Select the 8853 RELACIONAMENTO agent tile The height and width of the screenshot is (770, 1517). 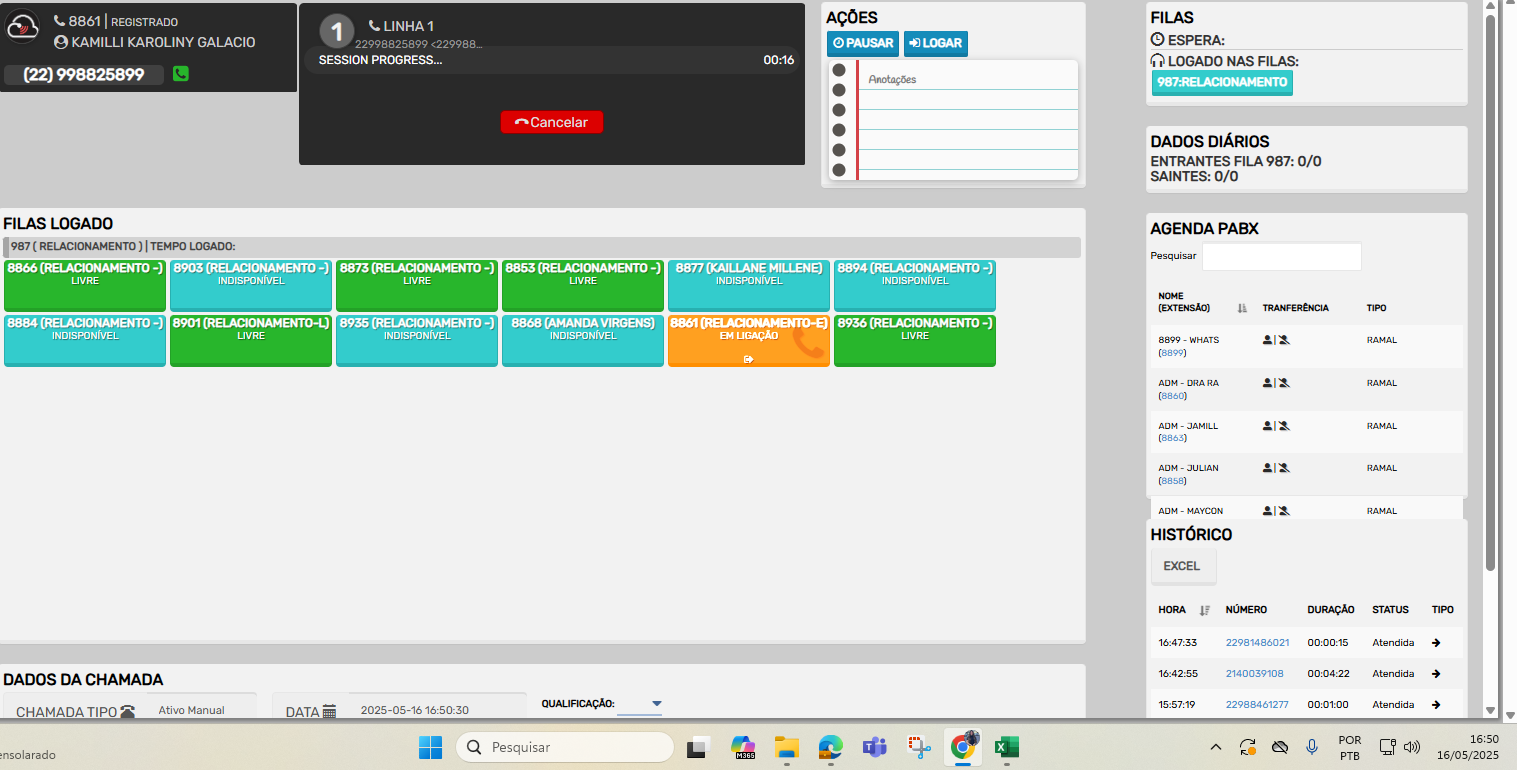[583, 285]
